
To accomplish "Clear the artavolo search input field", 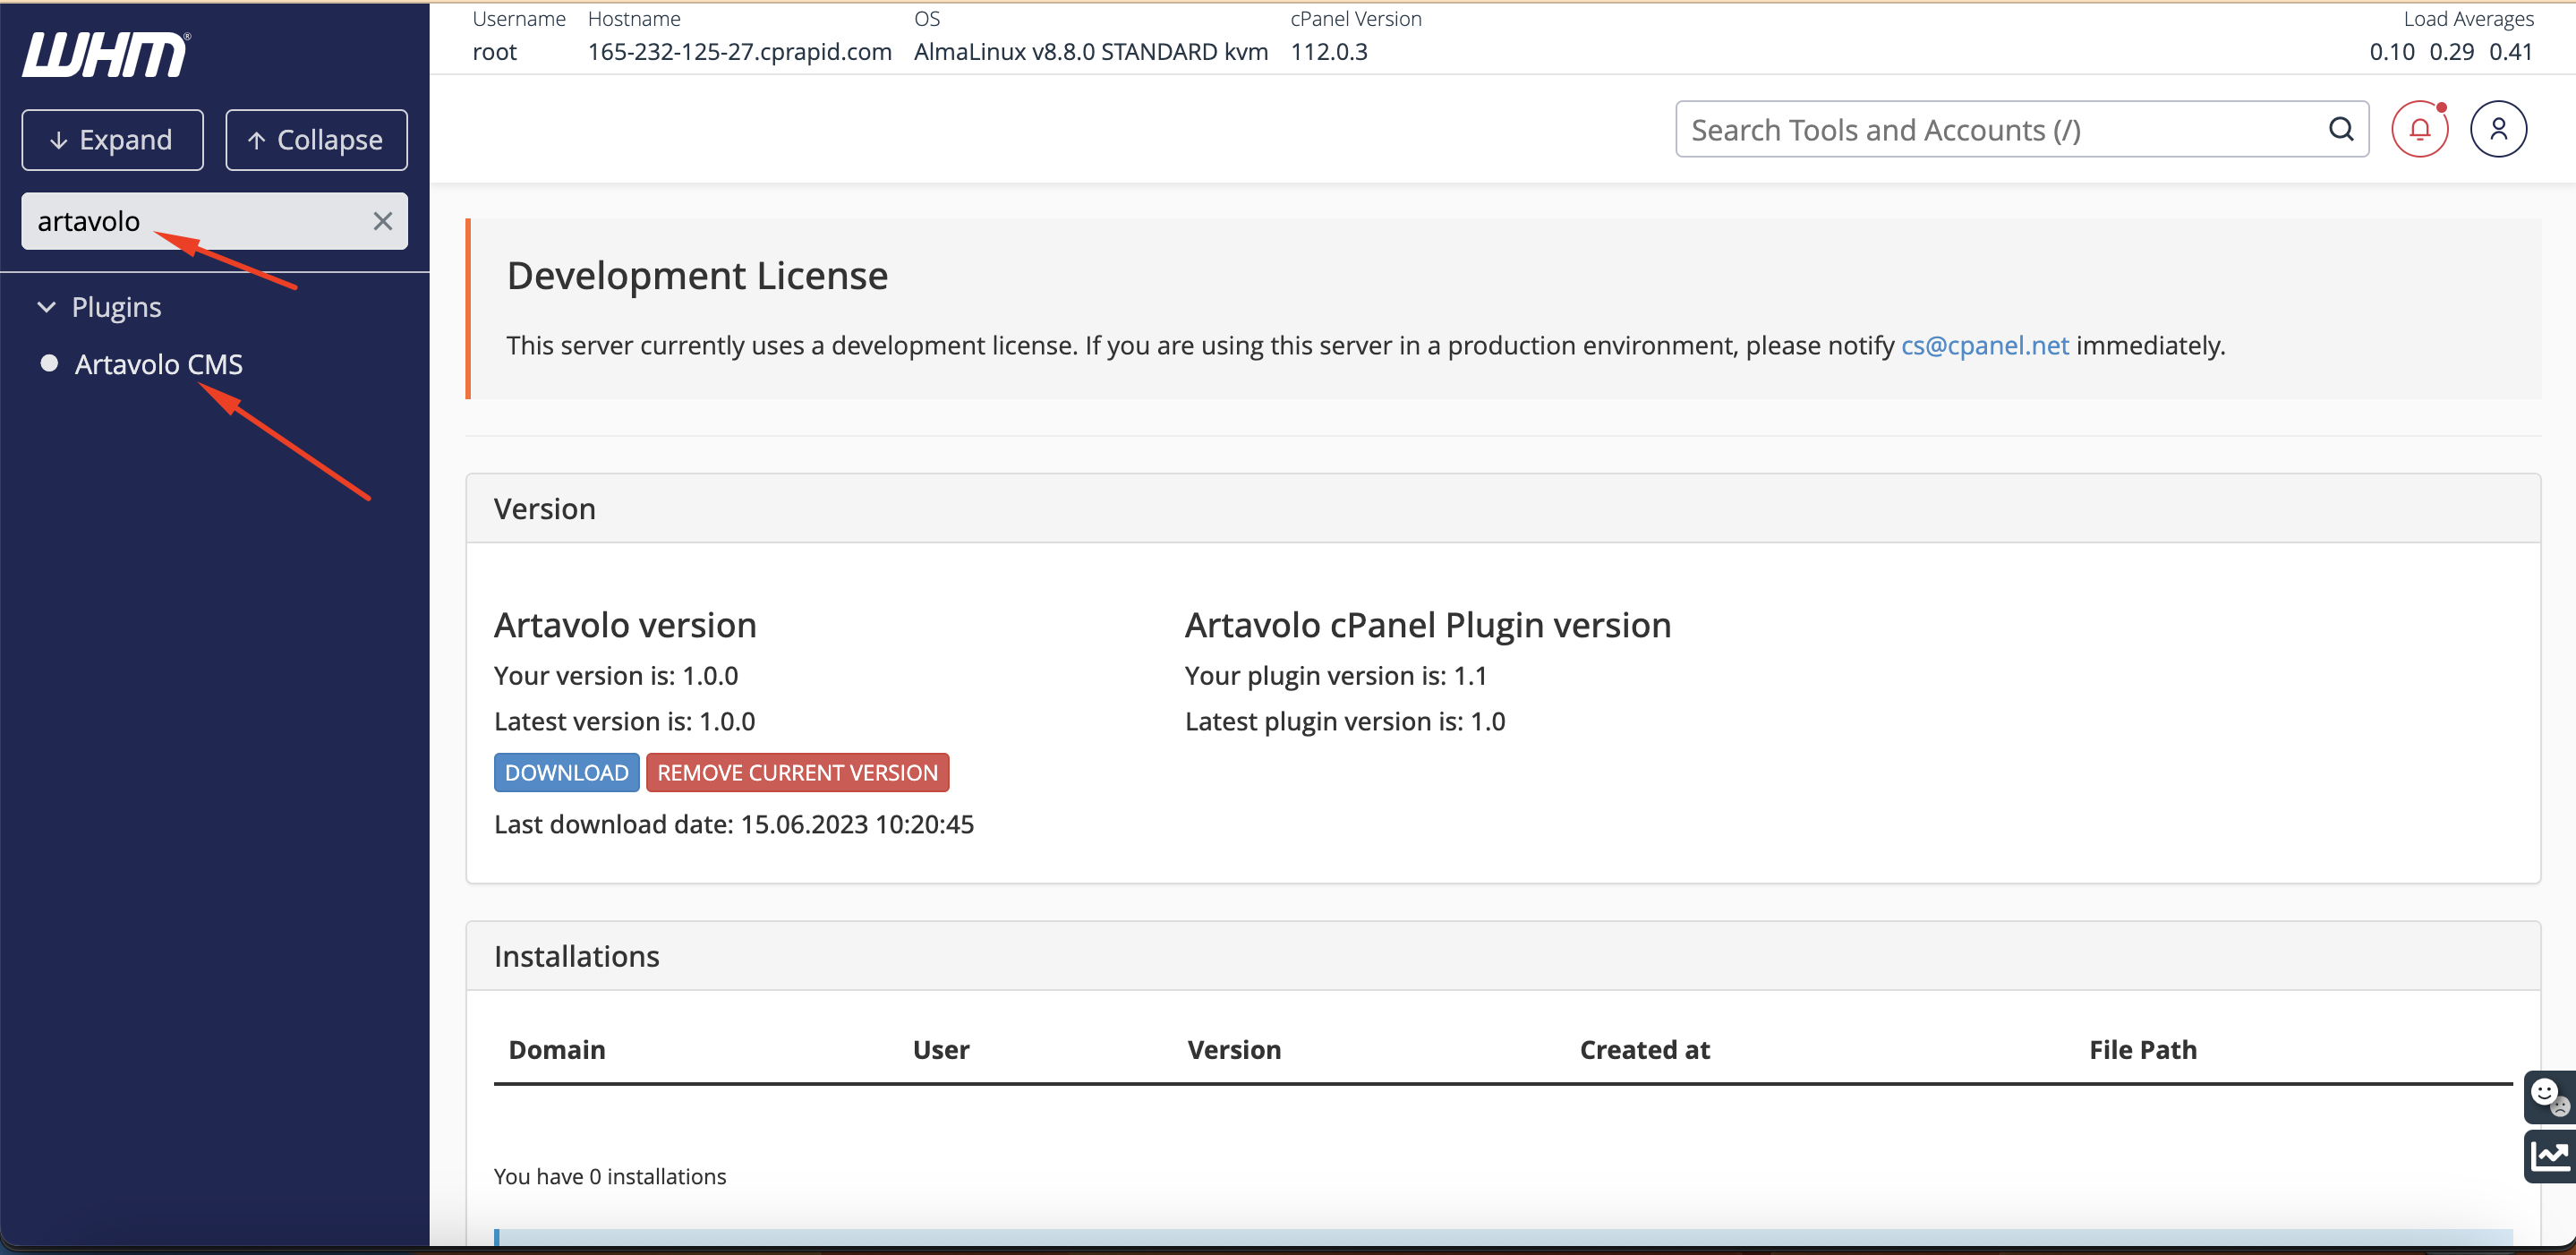I will [384, 218].
